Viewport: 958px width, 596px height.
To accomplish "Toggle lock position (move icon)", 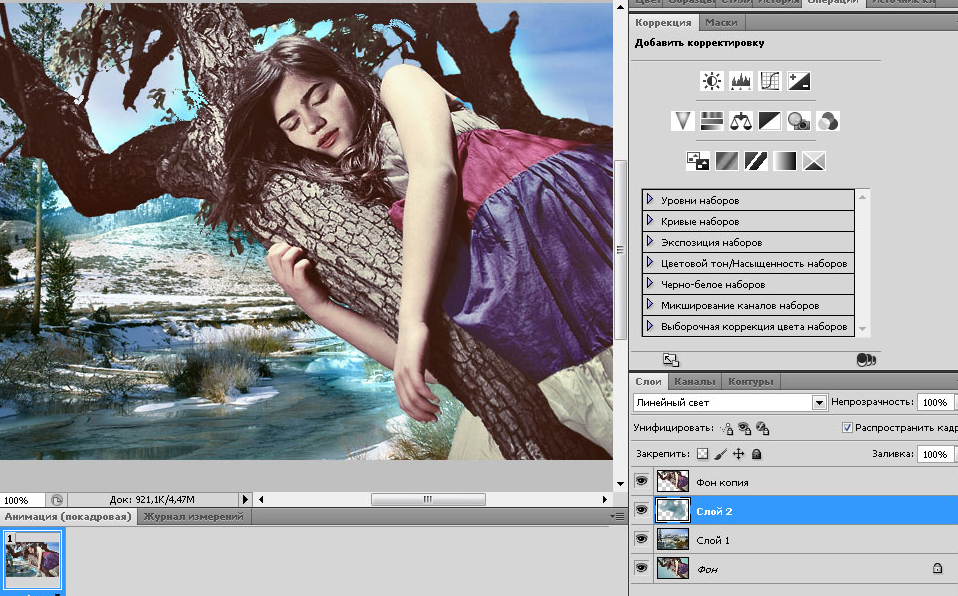I will coord(739,454).
